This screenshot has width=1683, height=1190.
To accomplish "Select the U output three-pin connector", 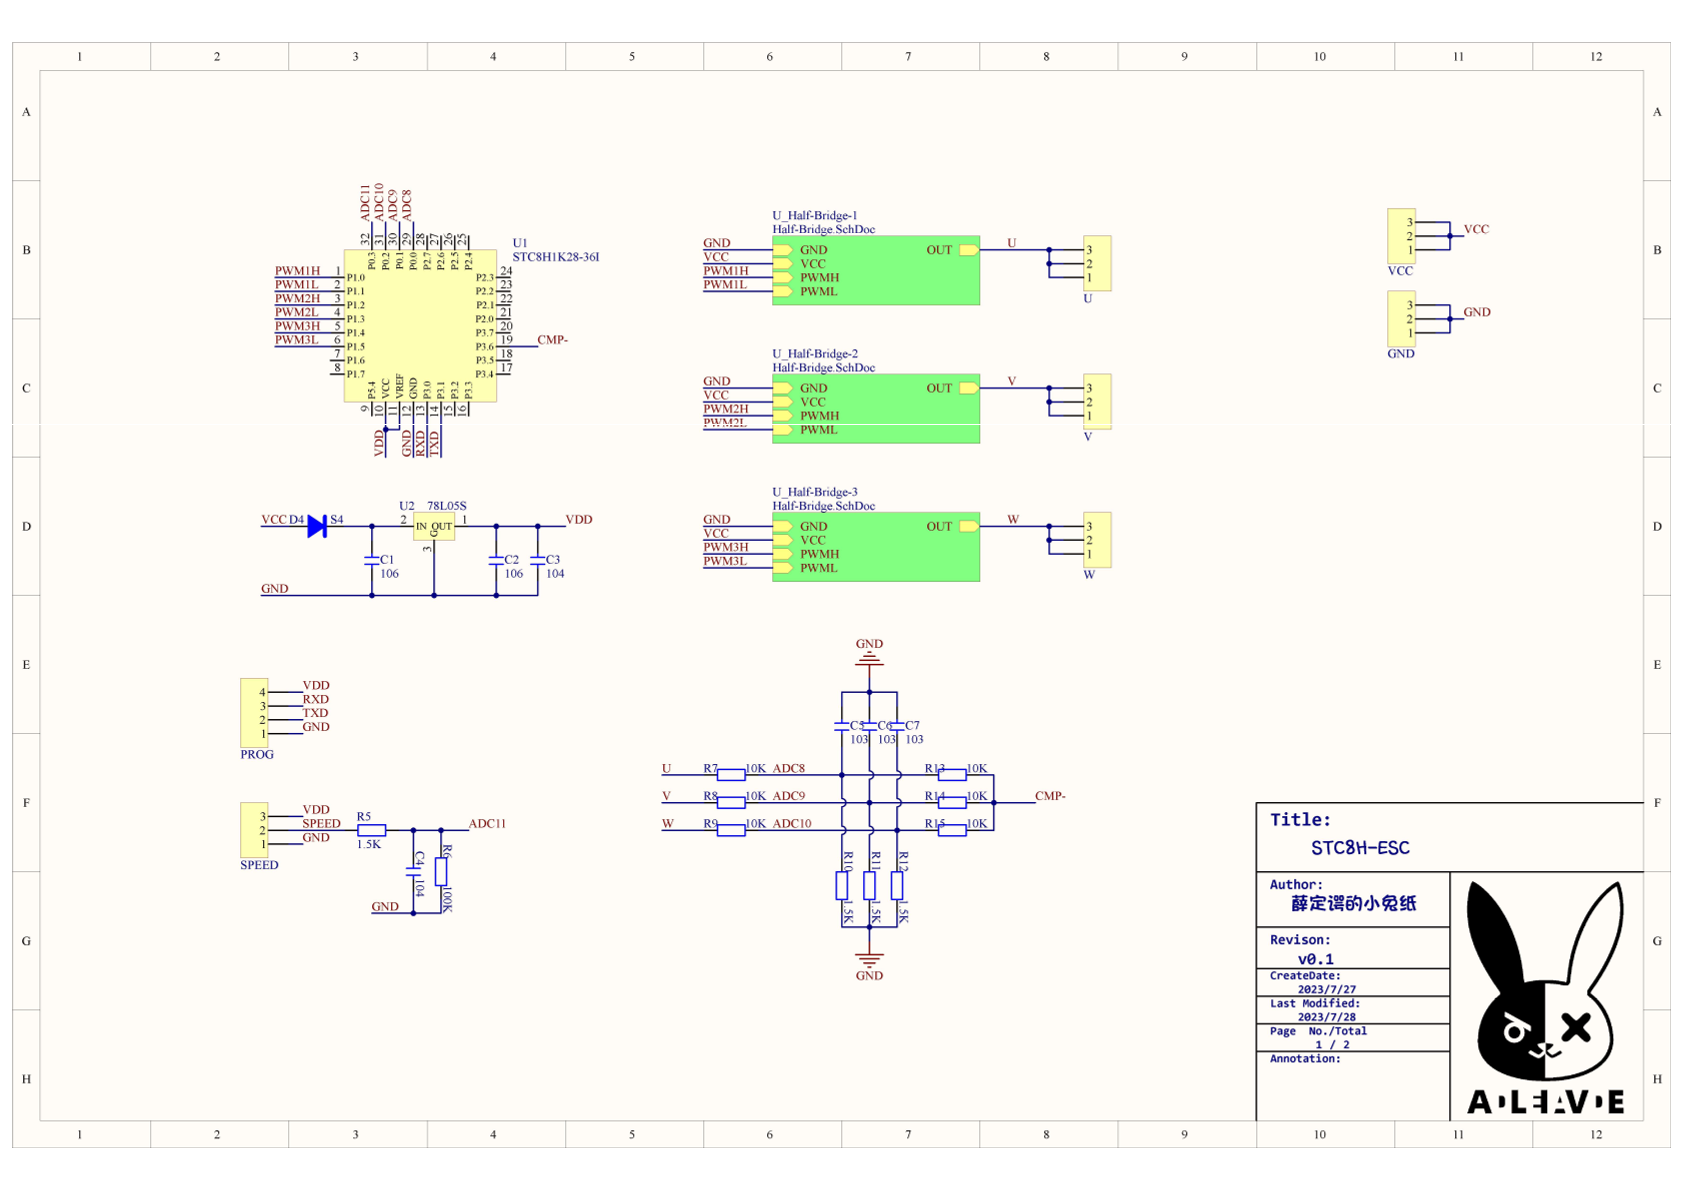I will point(1097,263).
